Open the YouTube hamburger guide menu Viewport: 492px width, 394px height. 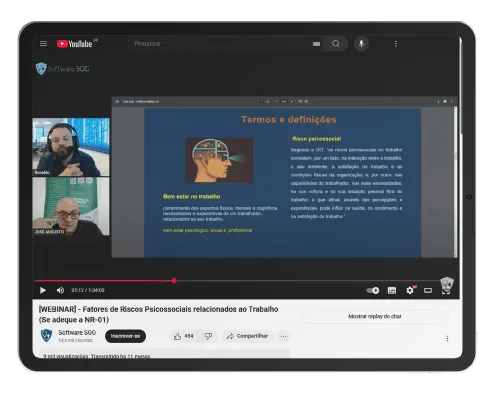tap(43, 44)
